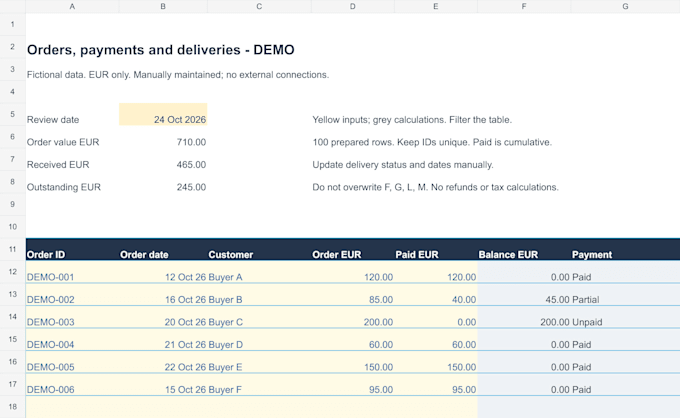The height and width of the screenshot is (418, 680).
Task: Click Paid EUR 95.00 for DEMO-006
Action: (x=464, y=390)
